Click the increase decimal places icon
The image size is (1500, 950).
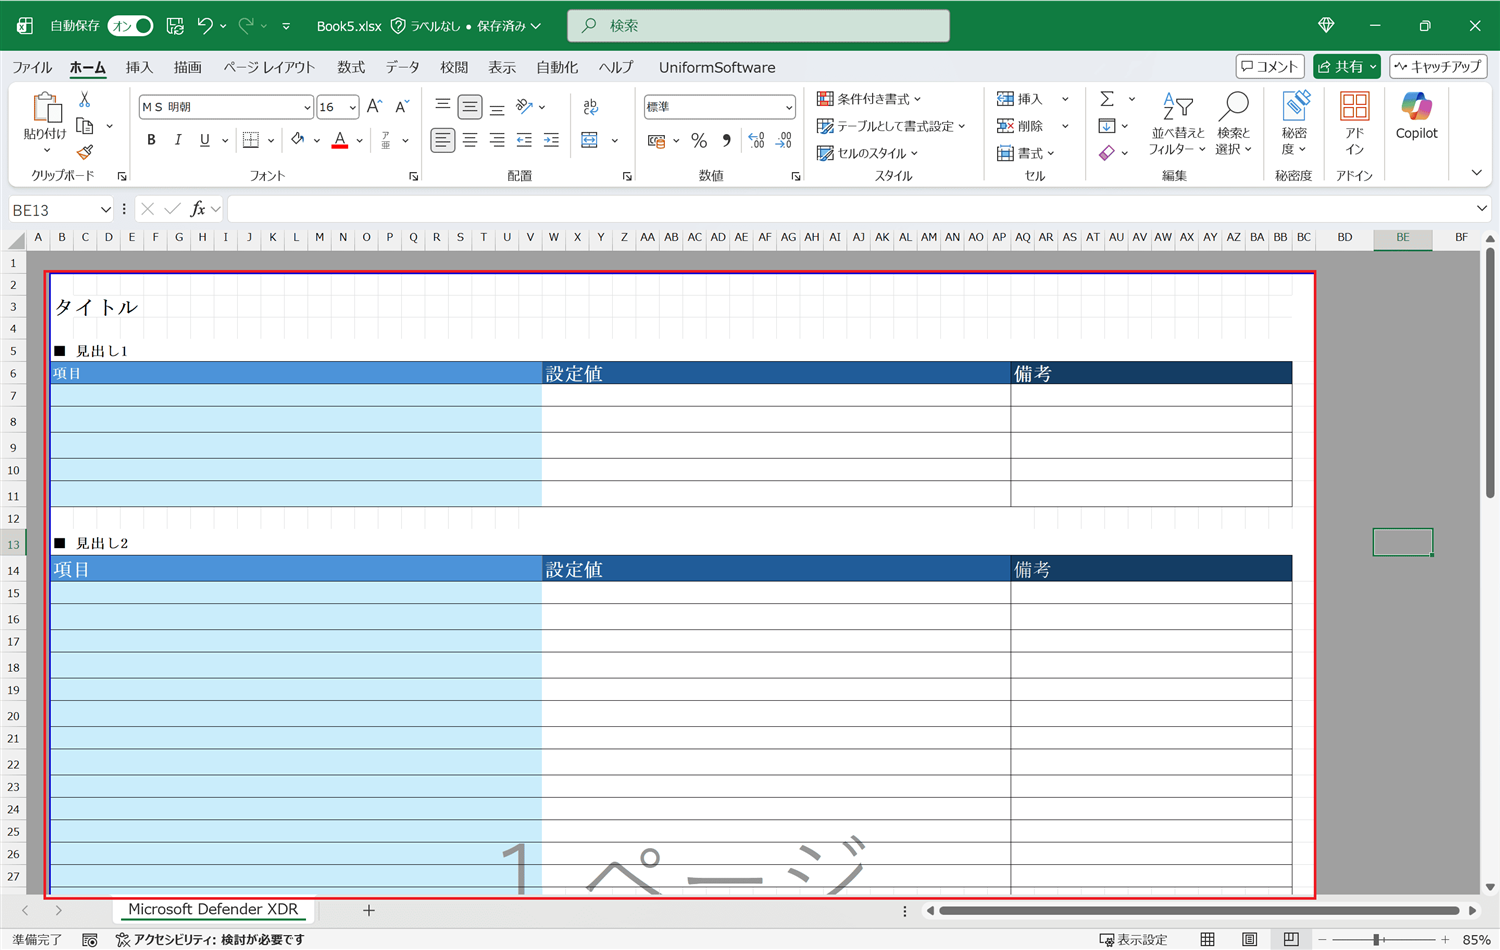click(x=757, y=141)
